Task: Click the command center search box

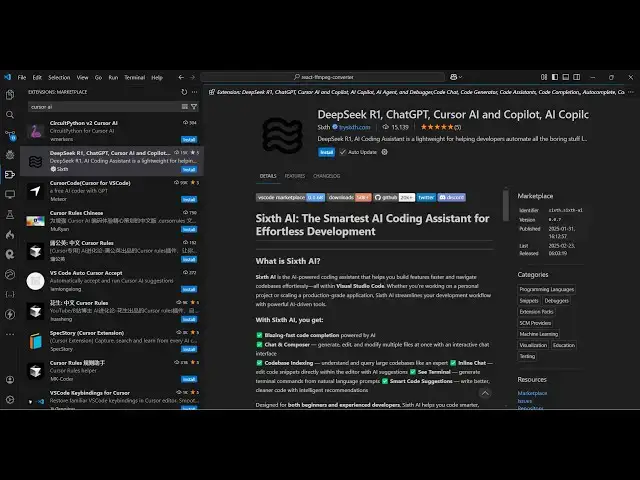Action: tap(322, 77)
